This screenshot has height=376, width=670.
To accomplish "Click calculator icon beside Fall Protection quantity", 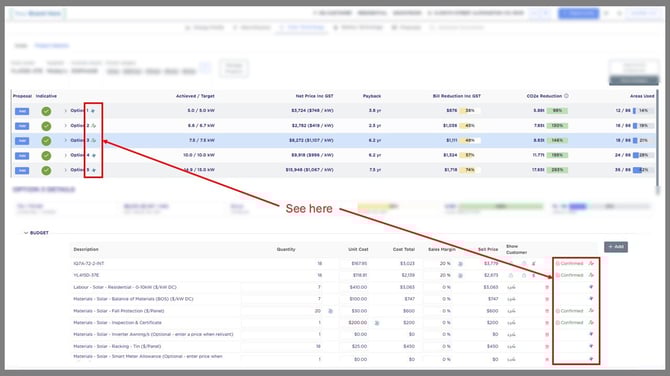I will (x=330, y=311).
